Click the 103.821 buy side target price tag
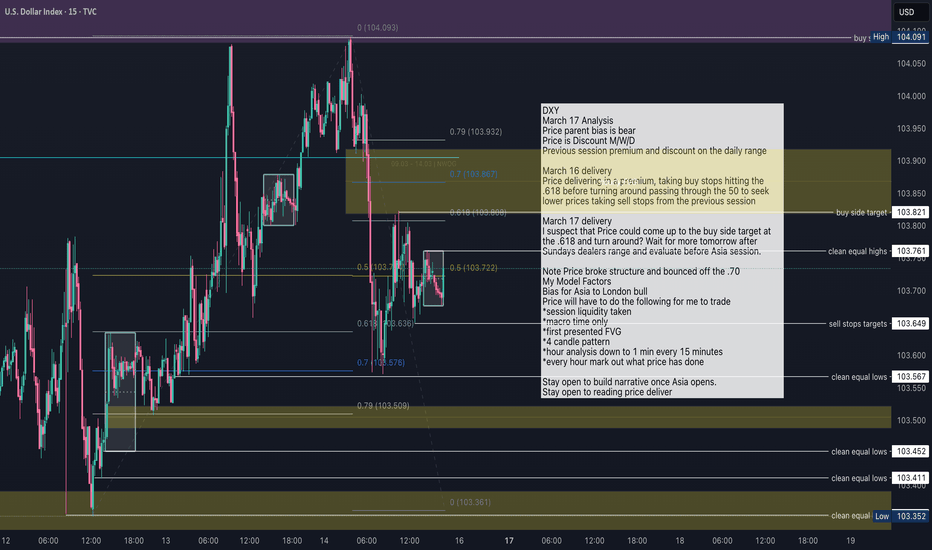 911,212
